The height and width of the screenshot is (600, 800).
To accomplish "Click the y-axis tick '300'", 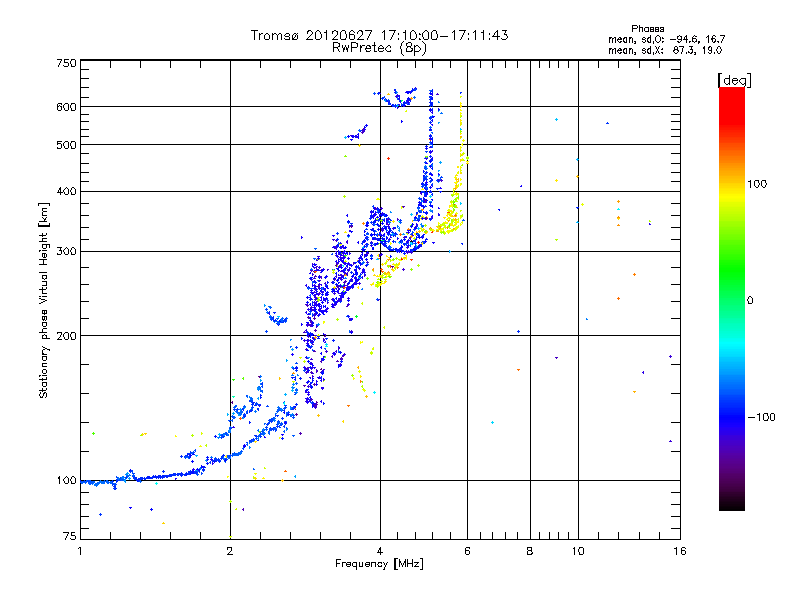I will coord(66,251).
